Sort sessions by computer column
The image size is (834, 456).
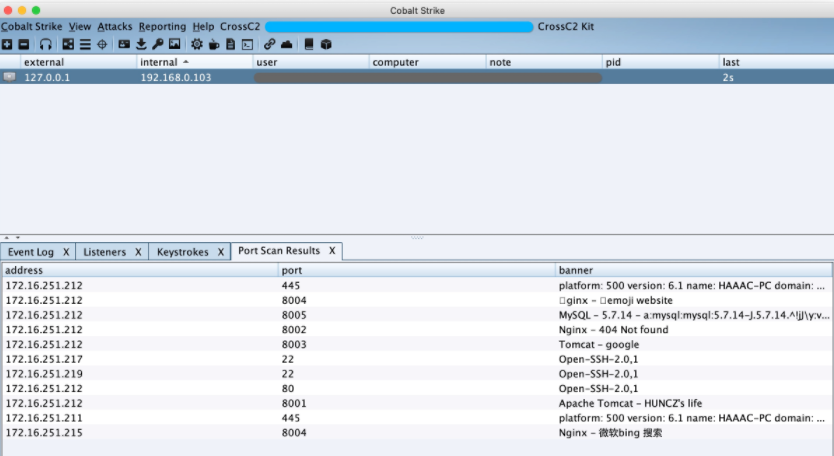pyautogui.click(x=427, y=62)
